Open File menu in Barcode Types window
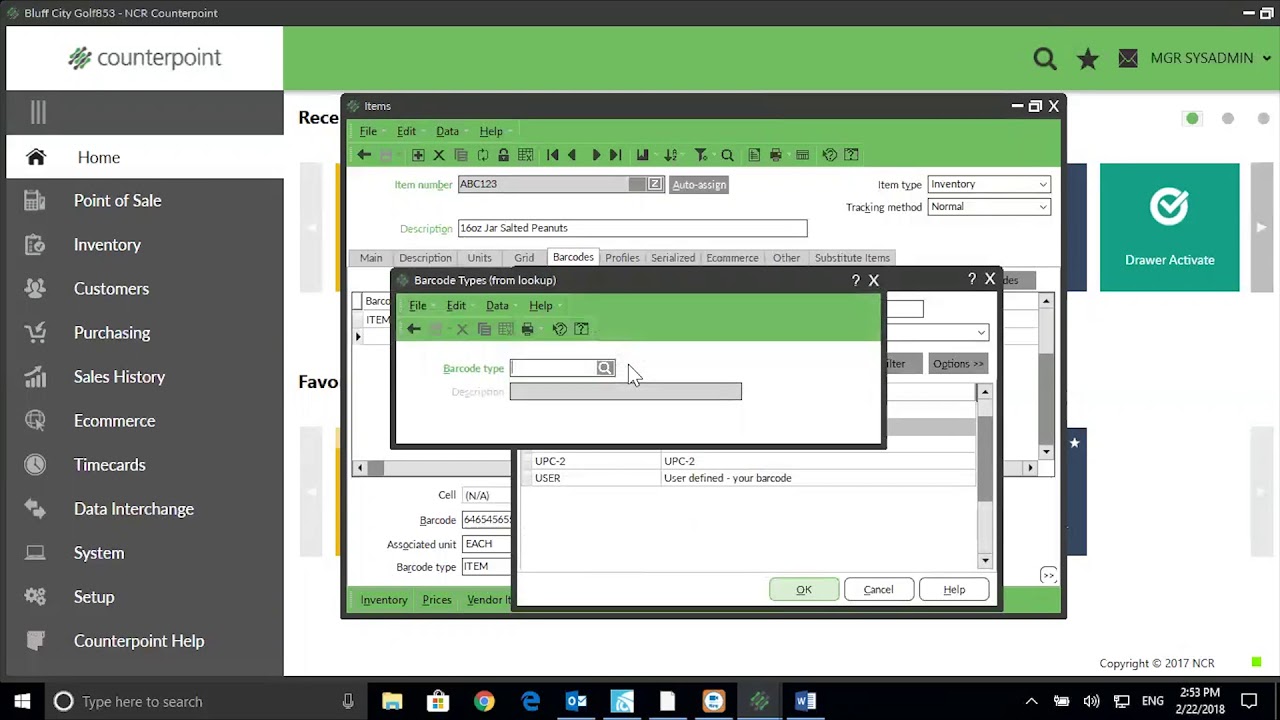The image size is (1280, 720). click(418, 306)
